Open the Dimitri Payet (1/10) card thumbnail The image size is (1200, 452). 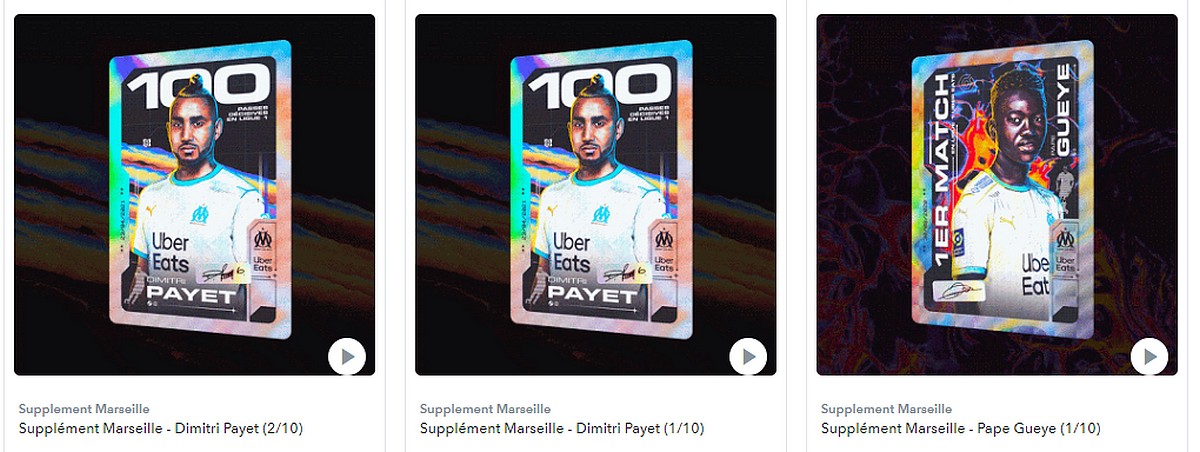596,195
